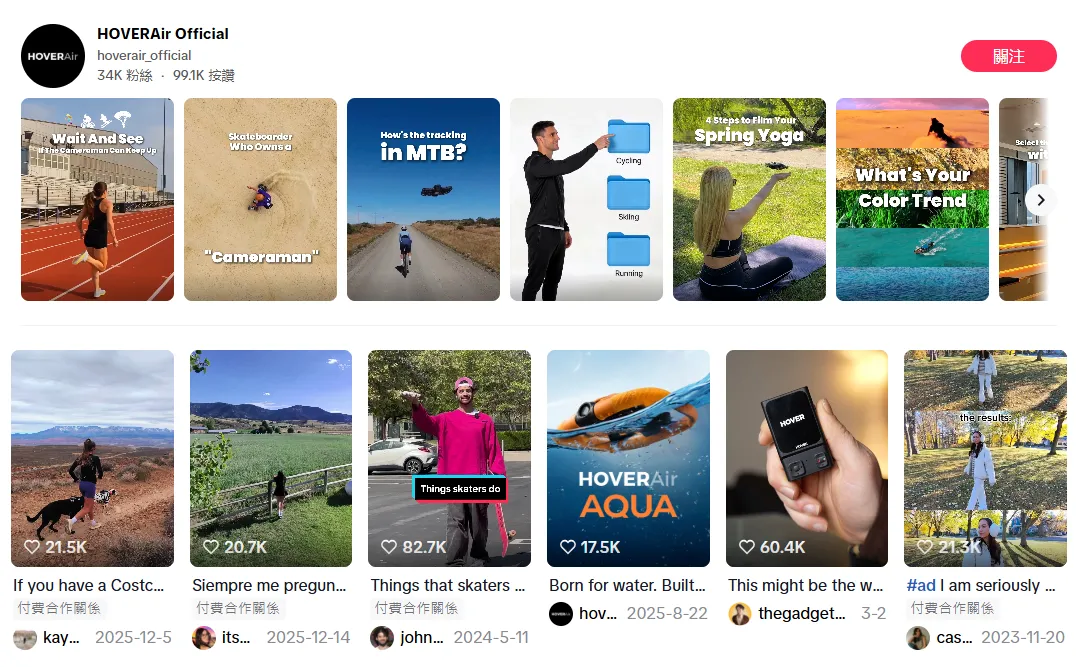Open thegadget creator's round avatar
The width and height of the screenshot is (1076, 667).
[740, 613]
